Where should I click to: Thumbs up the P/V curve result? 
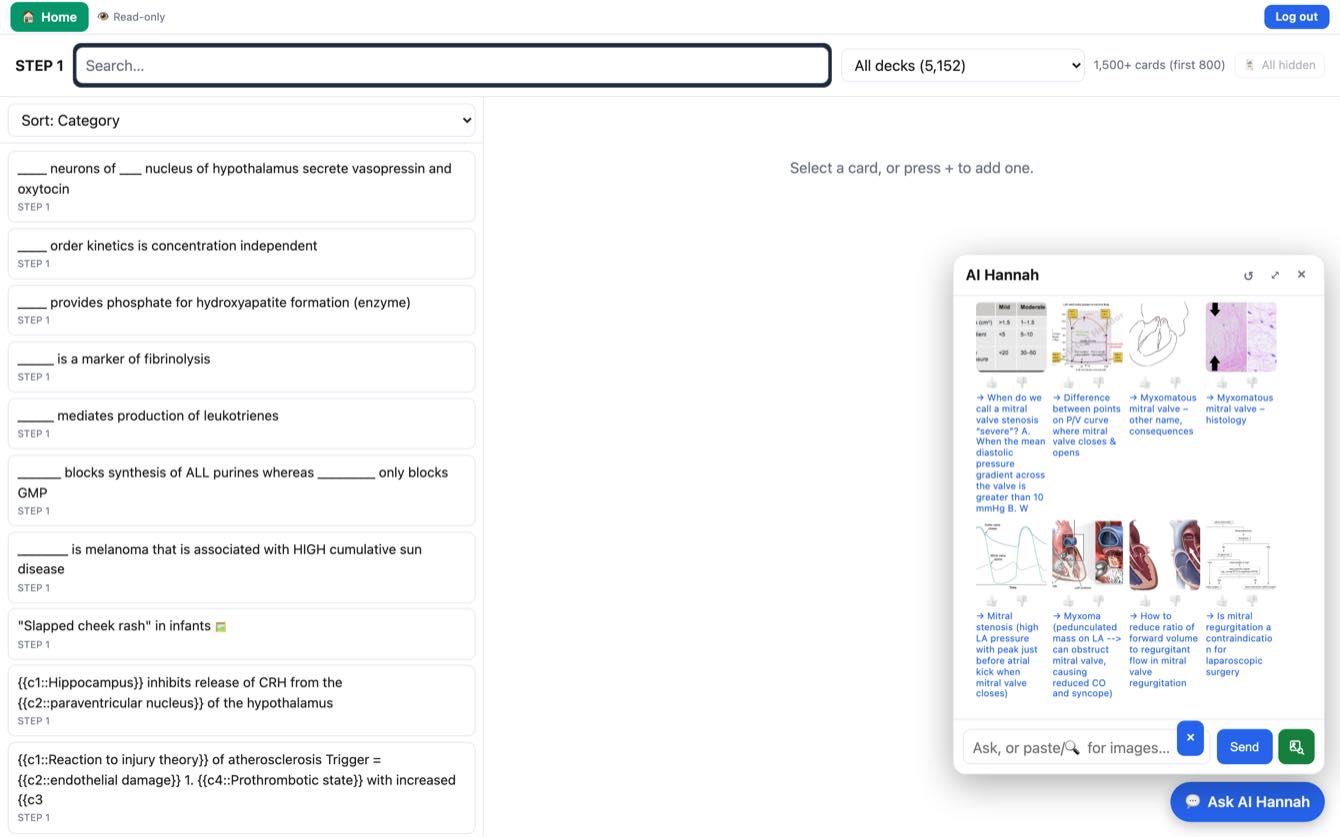click(x=1069, y=383)
